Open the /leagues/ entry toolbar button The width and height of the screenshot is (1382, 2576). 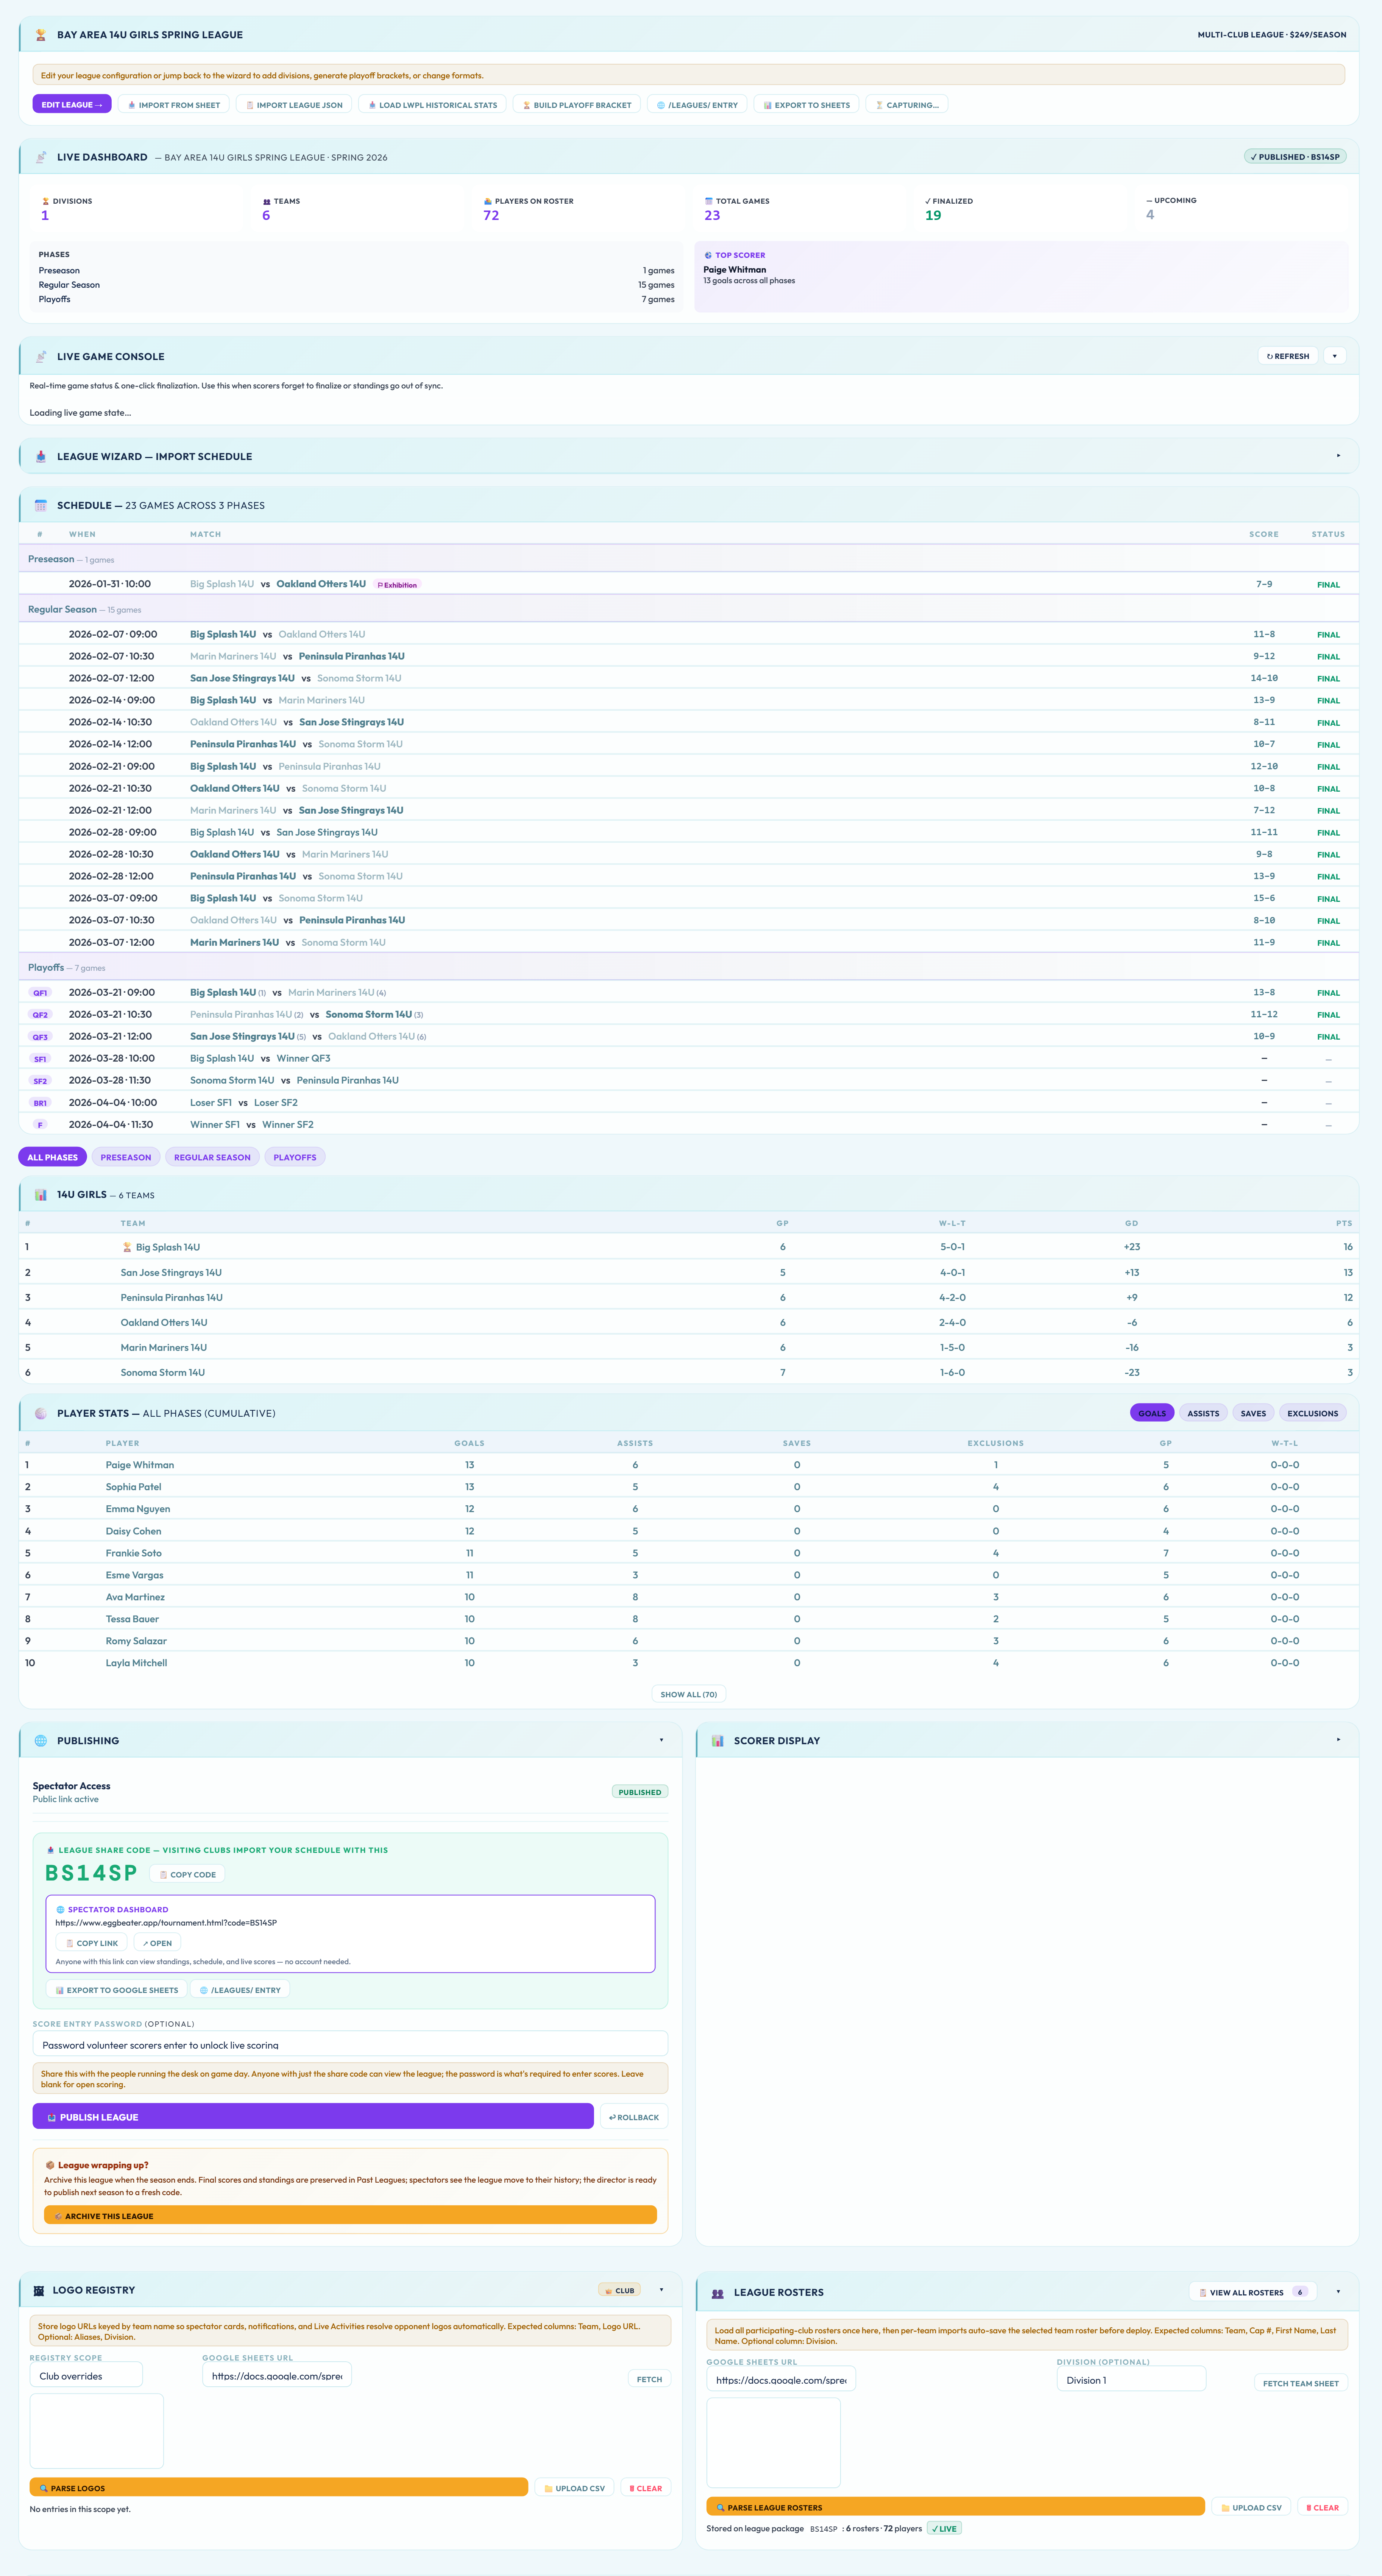(x=697, y=105)
